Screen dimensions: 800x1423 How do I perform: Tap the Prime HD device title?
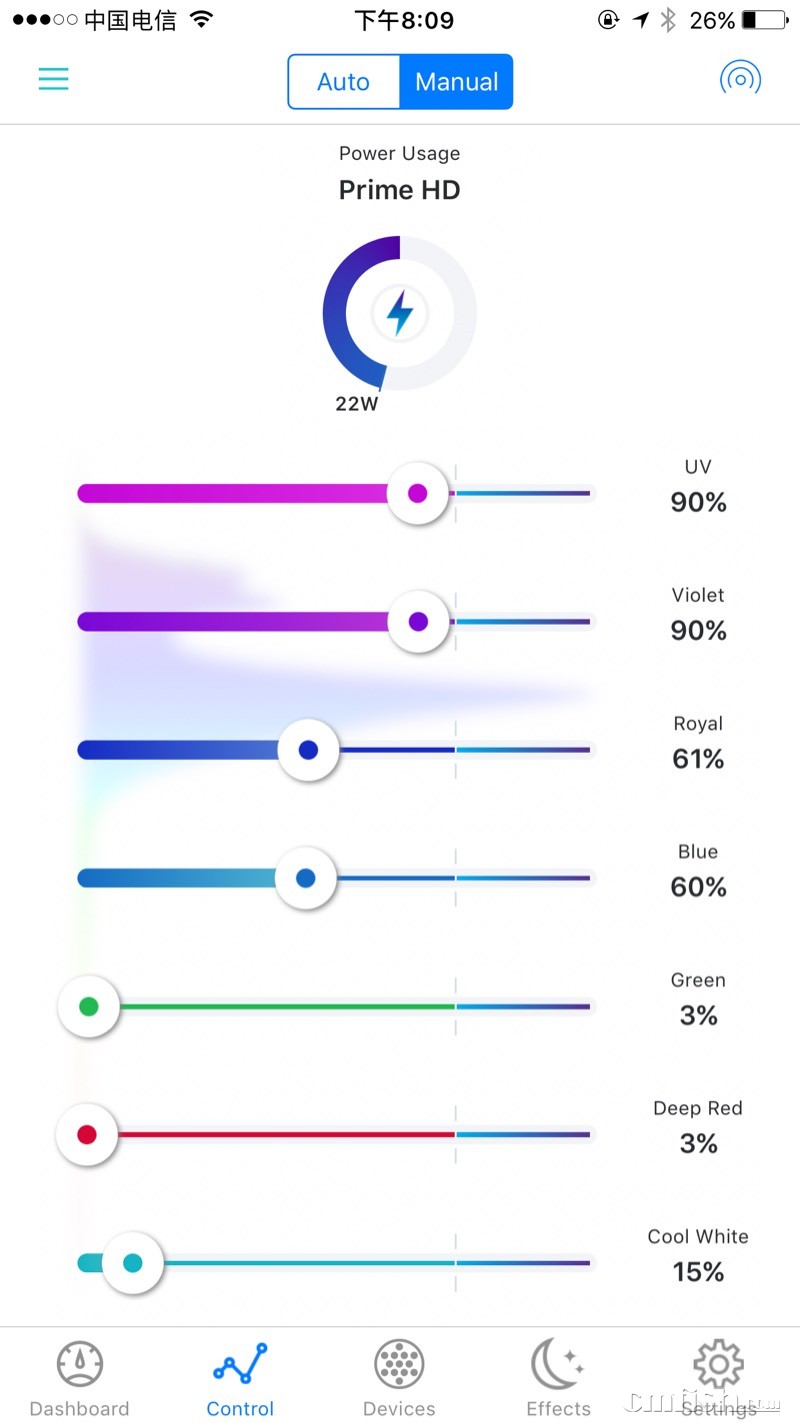[x=399, y=190]
